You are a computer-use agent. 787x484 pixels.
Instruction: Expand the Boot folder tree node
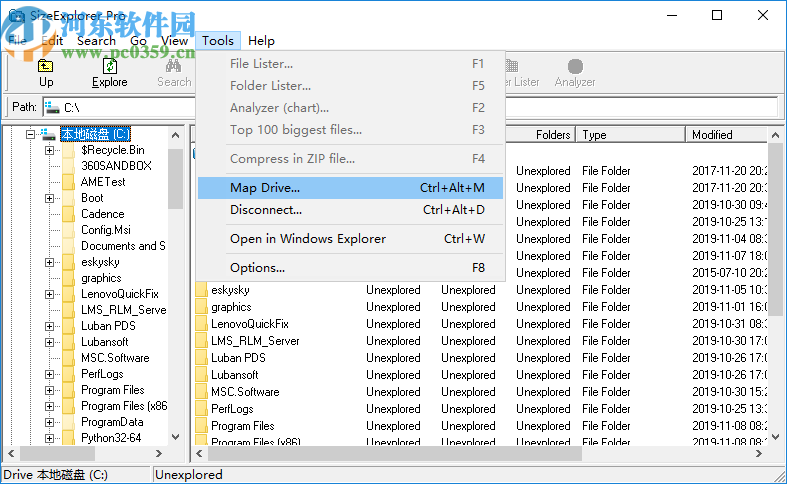(49, 198)
